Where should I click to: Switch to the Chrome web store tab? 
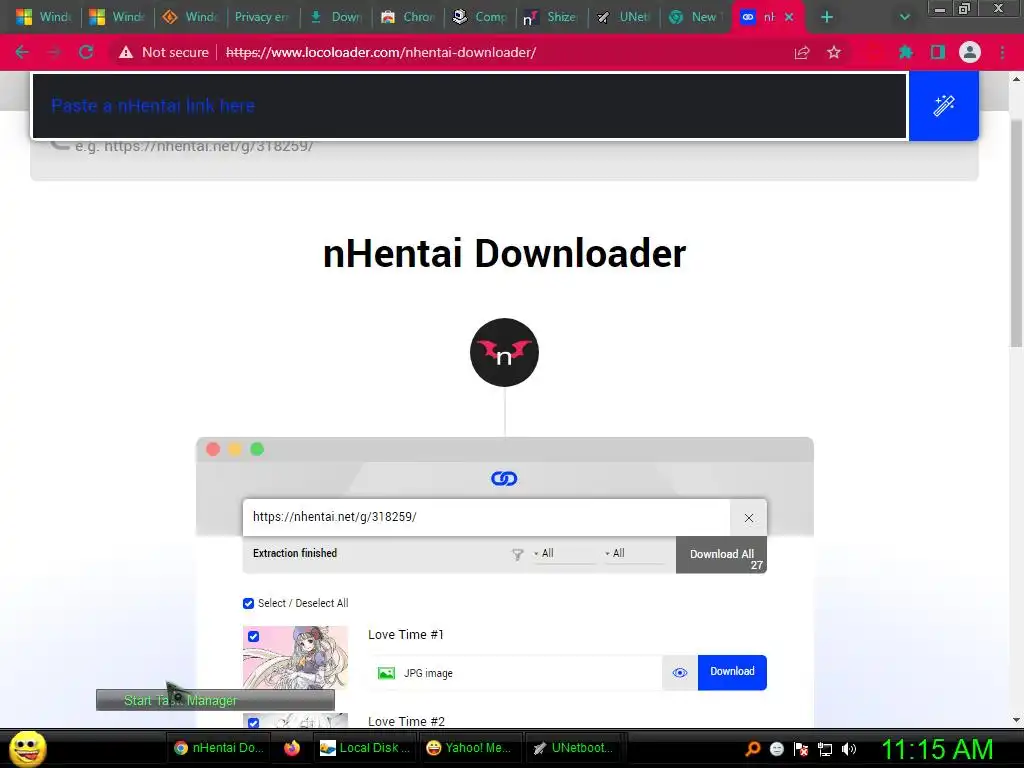pos(408,17)
